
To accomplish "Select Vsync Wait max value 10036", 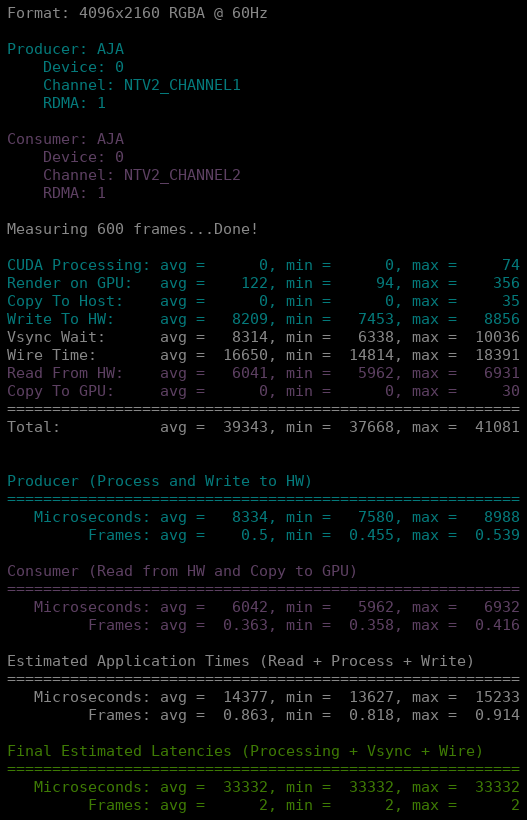I will pos(497,337).
